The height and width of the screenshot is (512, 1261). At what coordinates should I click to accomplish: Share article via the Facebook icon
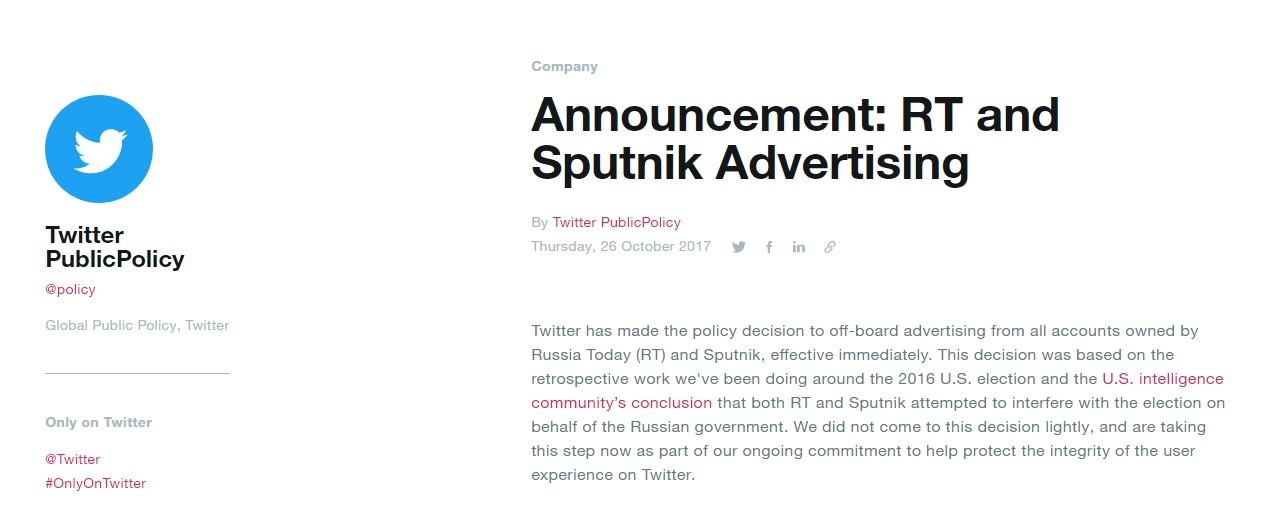pyautogui.click(x=769, y=247)
